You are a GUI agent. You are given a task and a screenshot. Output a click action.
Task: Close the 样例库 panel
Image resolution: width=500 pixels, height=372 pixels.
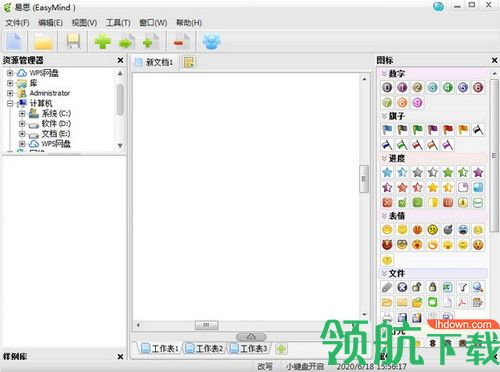click(120, 357)
